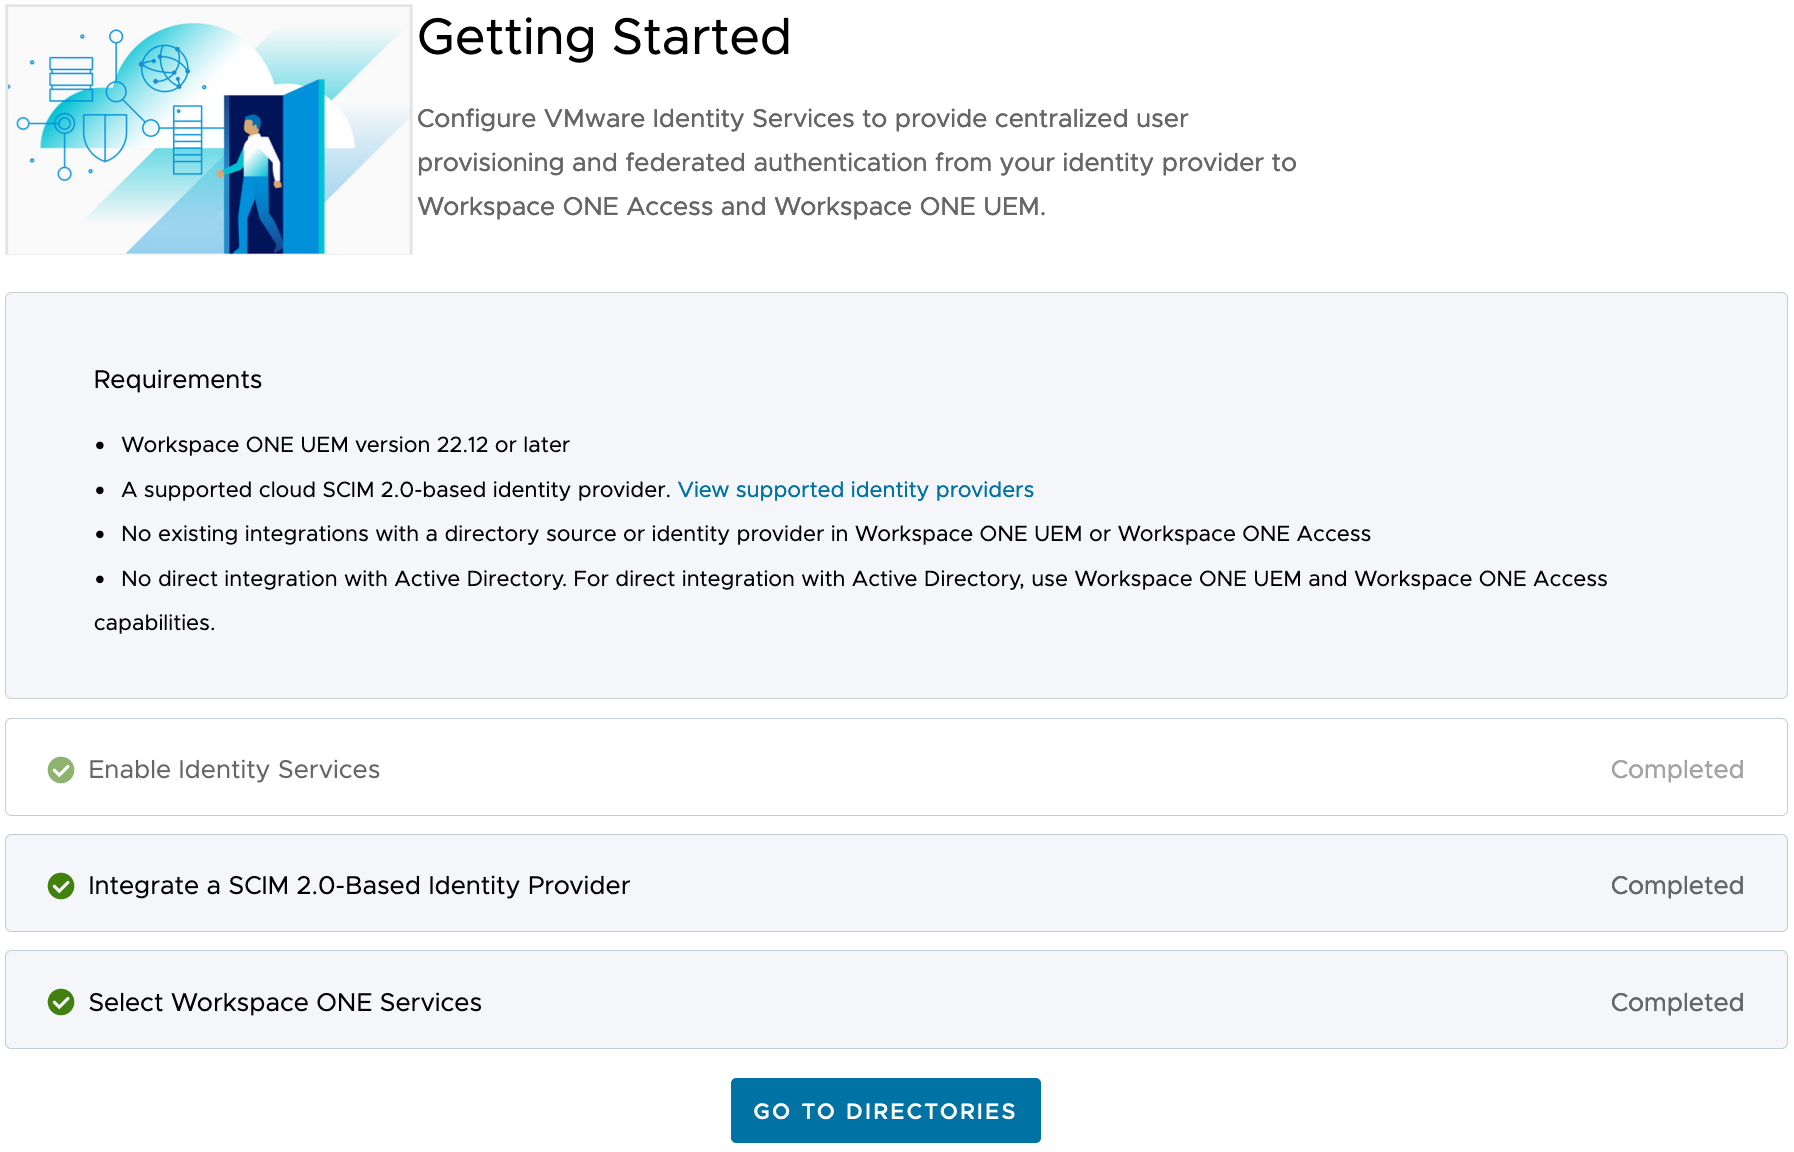Image resolution: width=1794 pixels, height=1152 pixels.
Task: Click the shield icon in the illustration
Action: tap(104, 136)
